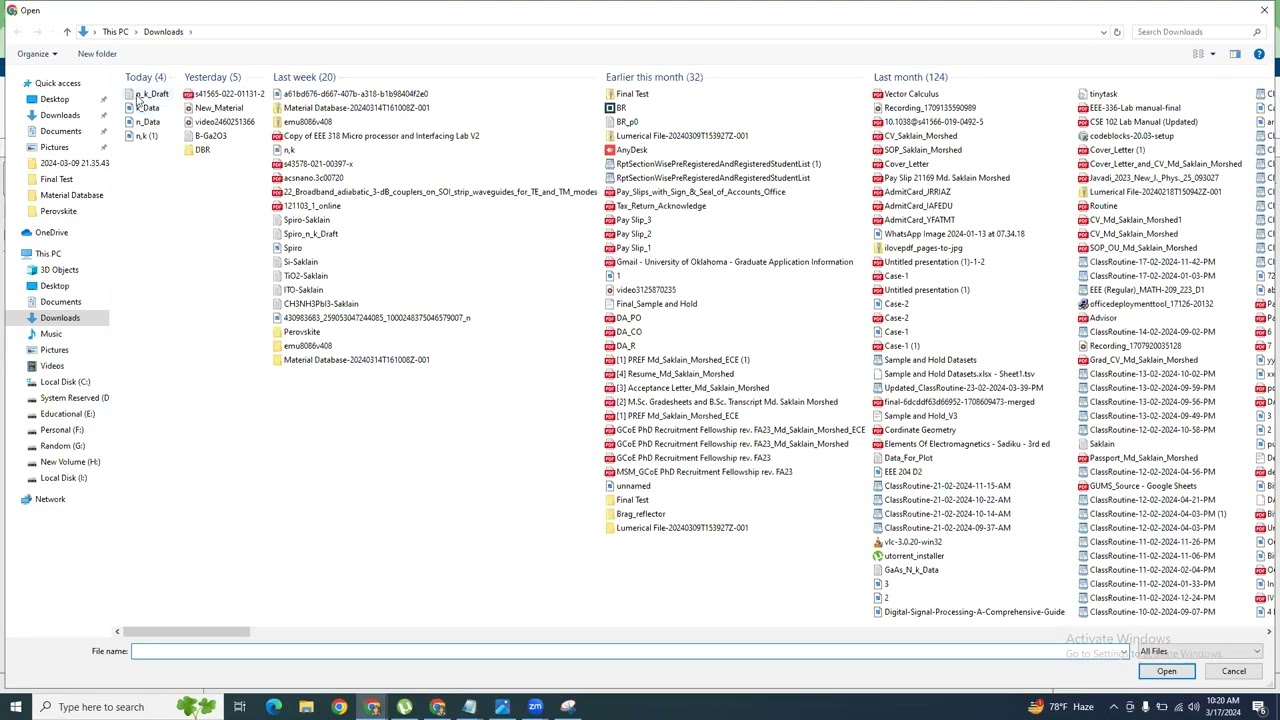Open Zoom from the taskbar
This screenshot has width=1280, height=720.
point(535,707)
